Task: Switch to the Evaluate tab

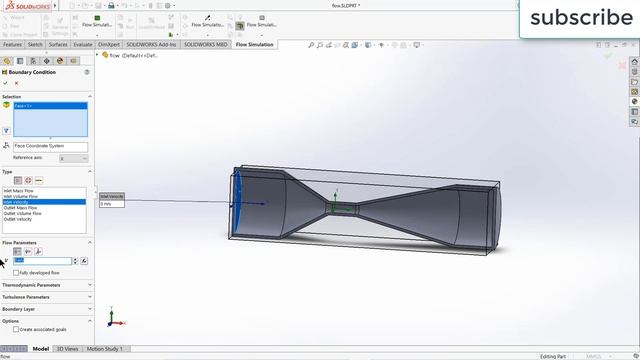Action: (x=83, y=44)
